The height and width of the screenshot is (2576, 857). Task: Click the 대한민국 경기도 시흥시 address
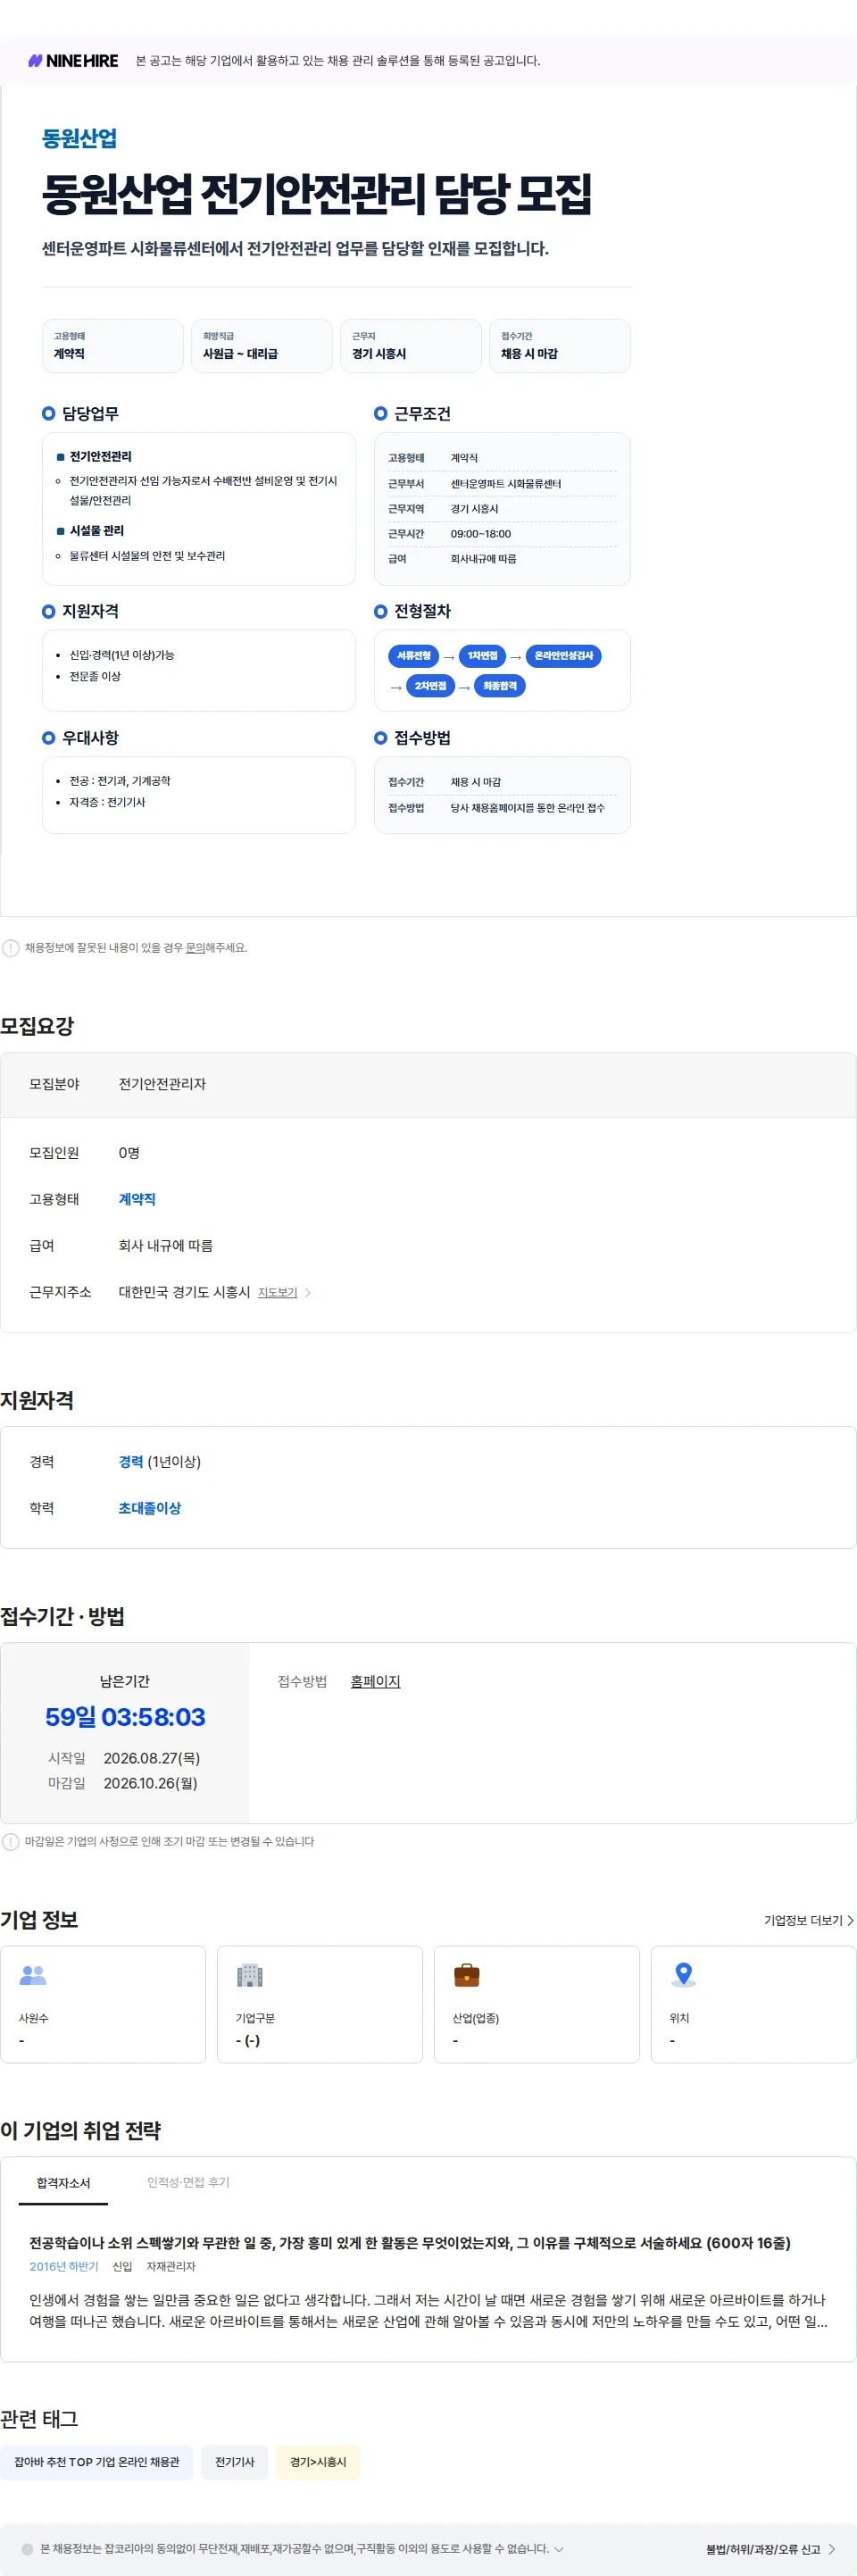click(184, 1292)
